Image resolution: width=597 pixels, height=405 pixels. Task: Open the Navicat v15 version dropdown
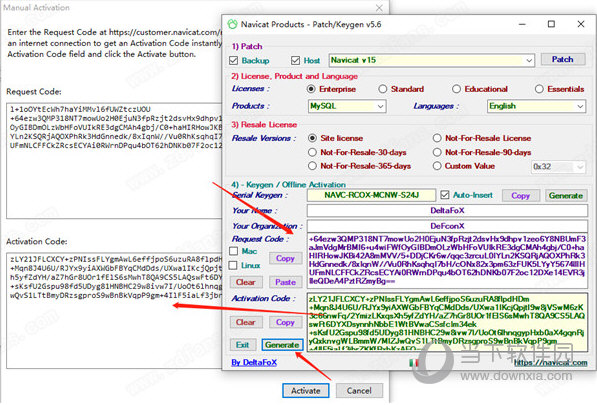431,60
